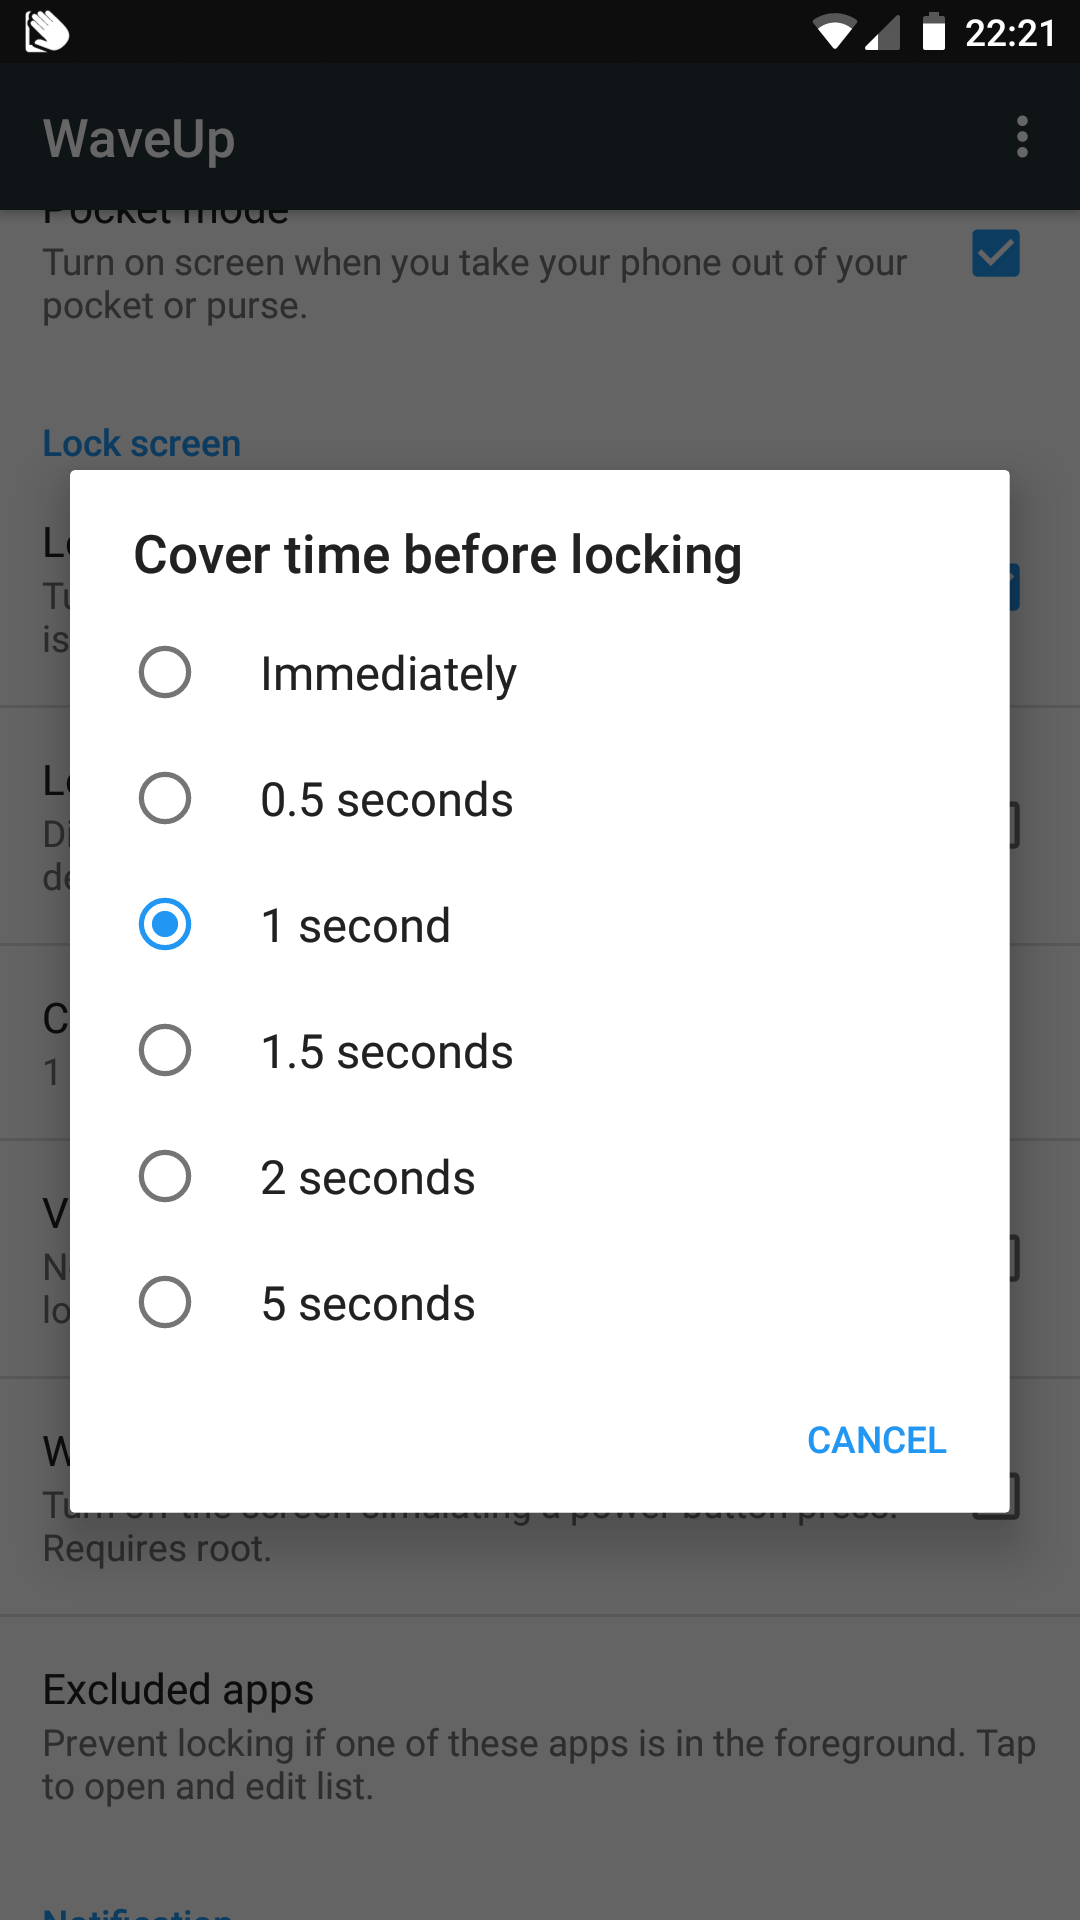The width and height of the screenshot is (1080, 1920).
Task: Tap the battery status icon
Action: [x=933, y=32]
